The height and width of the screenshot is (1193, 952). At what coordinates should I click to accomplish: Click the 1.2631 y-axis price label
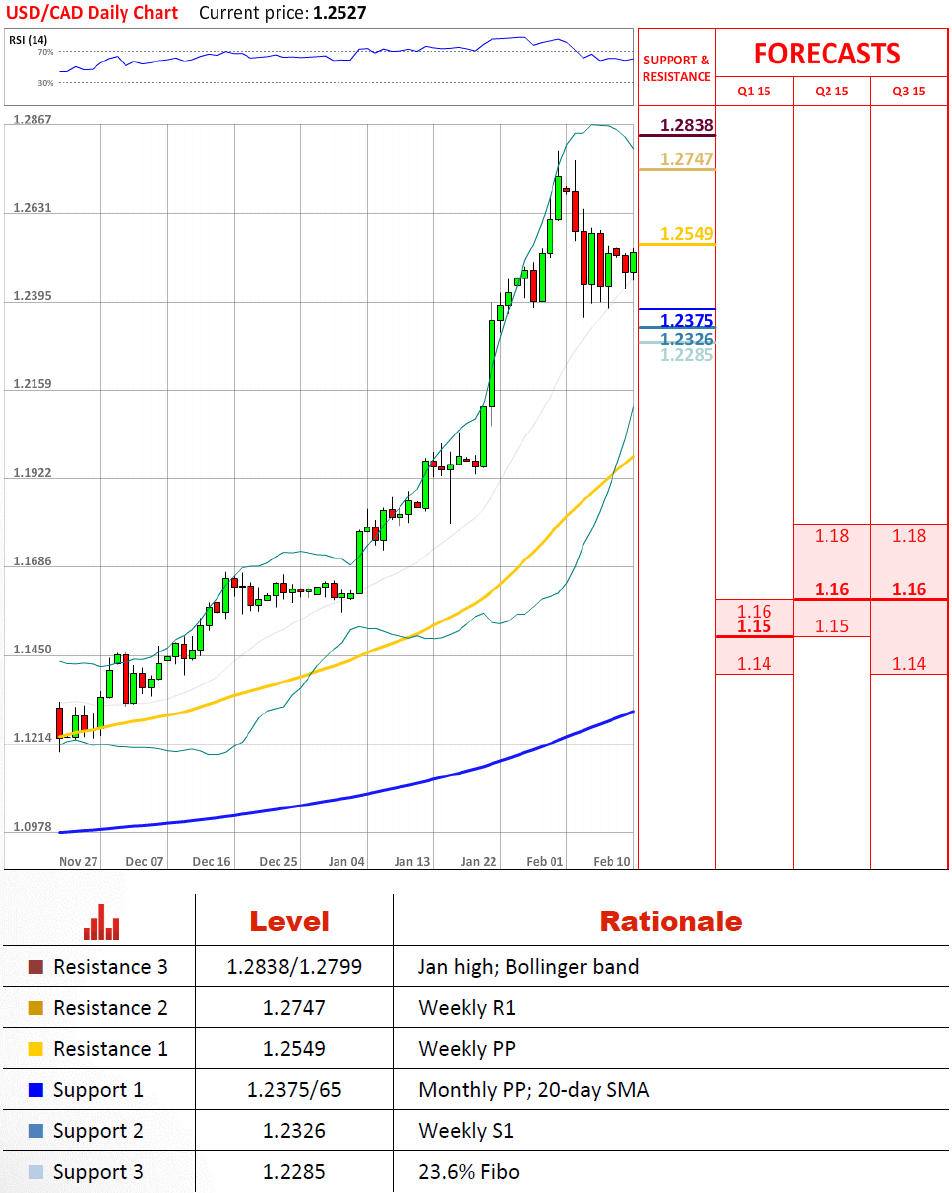tap(32, 208)
